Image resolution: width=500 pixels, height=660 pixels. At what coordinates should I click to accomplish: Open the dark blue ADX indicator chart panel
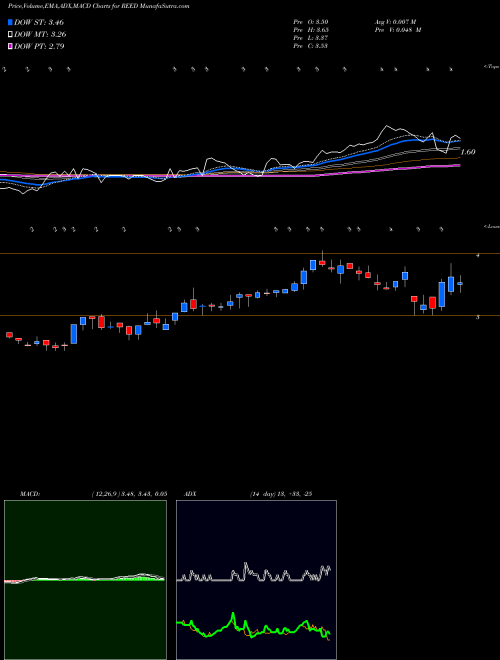[x=256, y=580]
